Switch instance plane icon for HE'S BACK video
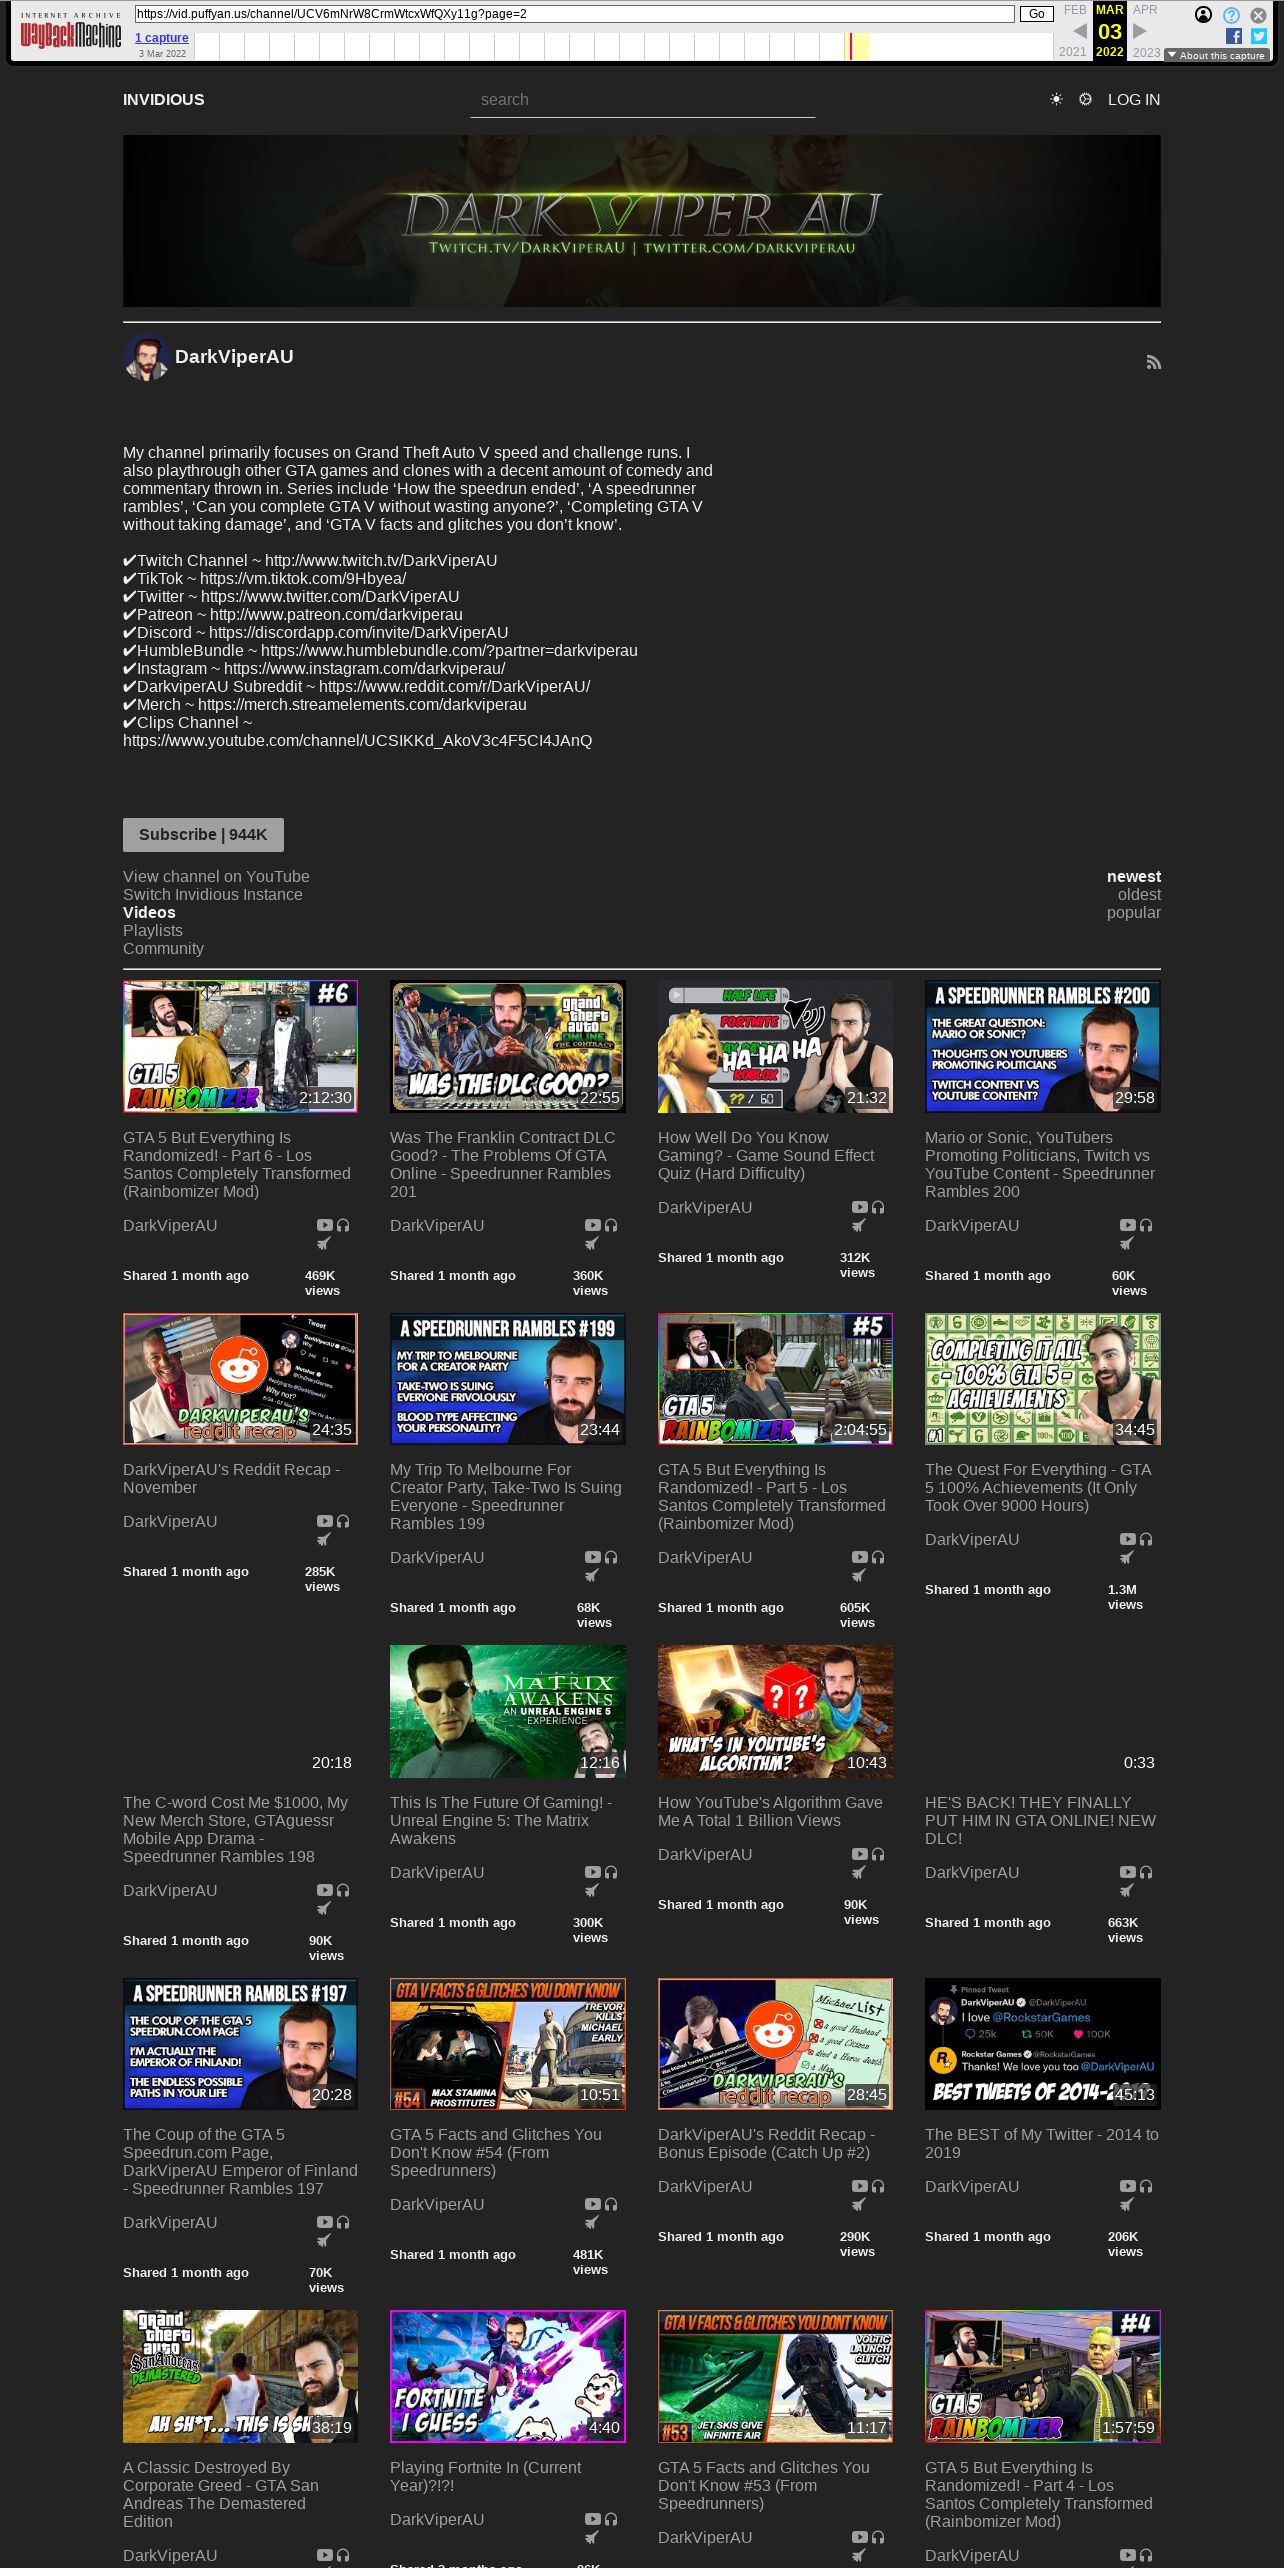The image size is (1284, 2568). point(1127,1891)
